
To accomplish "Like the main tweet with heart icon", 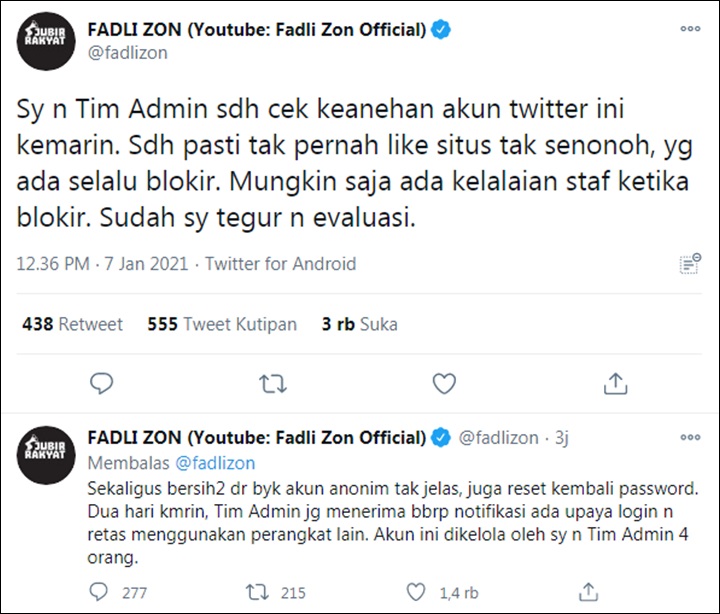I will click(x=444, y=383).
